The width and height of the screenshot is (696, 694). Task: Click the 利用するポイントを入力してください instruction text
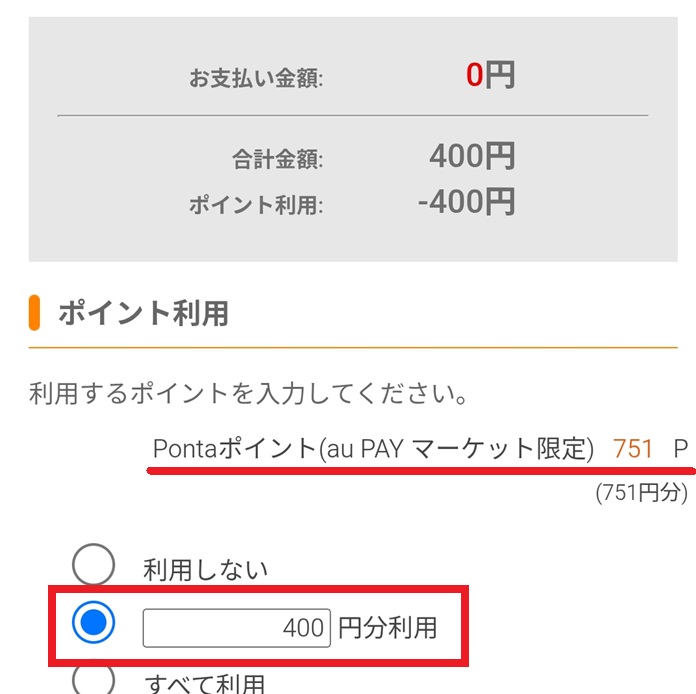click(249, 392)
